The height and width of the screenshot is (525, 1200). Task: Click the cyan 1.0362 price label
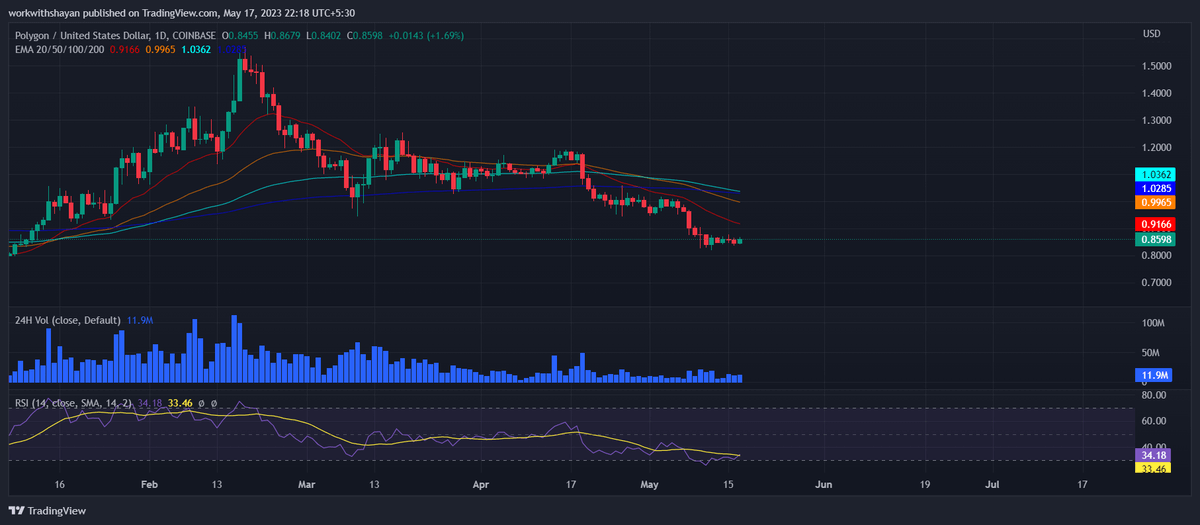[x=1158, y=174]
